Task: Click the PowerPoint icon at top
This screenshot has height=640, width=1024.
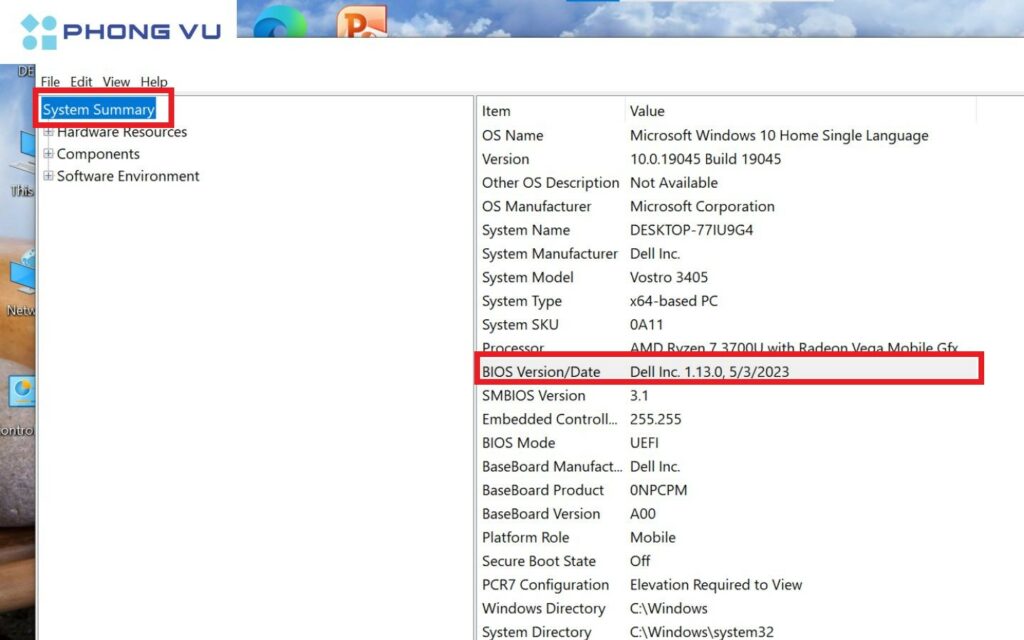Action: tap(361, 24)
